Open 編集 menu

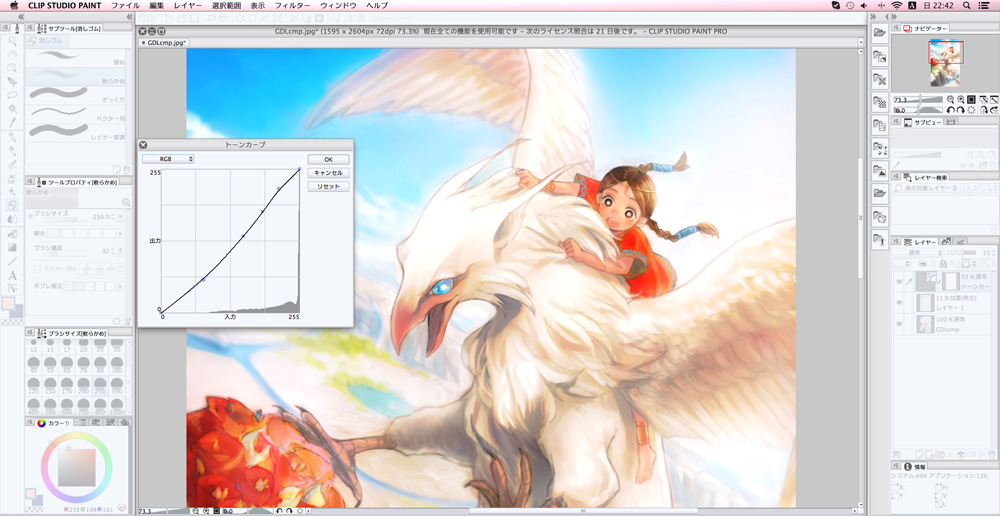[x=156, y=5]
